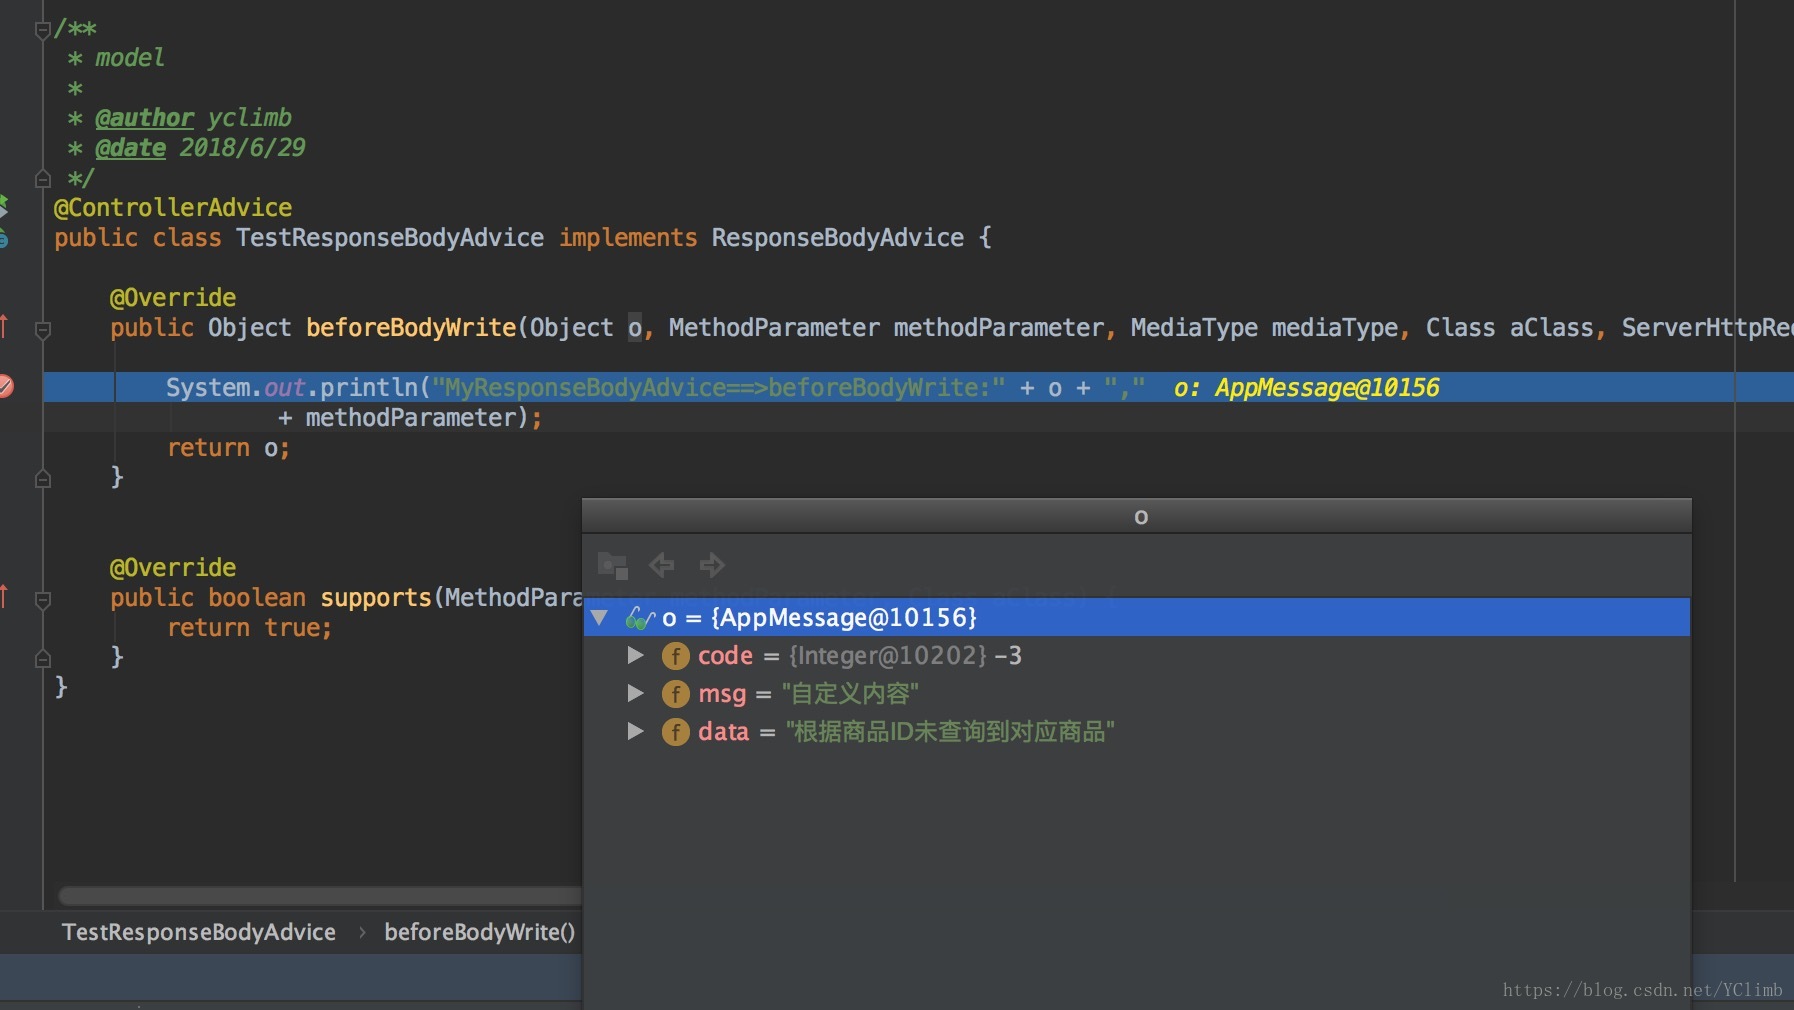The height and width of the screenshot is (1010, 1794).
Task: Click the field icon beside msg
Action: (676, 694)
